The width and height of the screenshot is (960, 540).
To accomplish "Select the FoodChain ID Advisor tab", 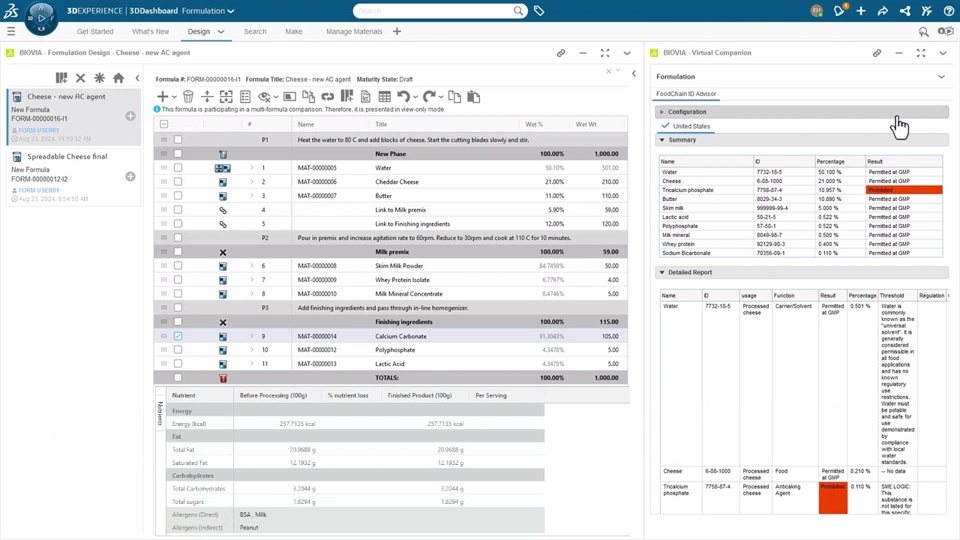I will [x=686, y=94].
